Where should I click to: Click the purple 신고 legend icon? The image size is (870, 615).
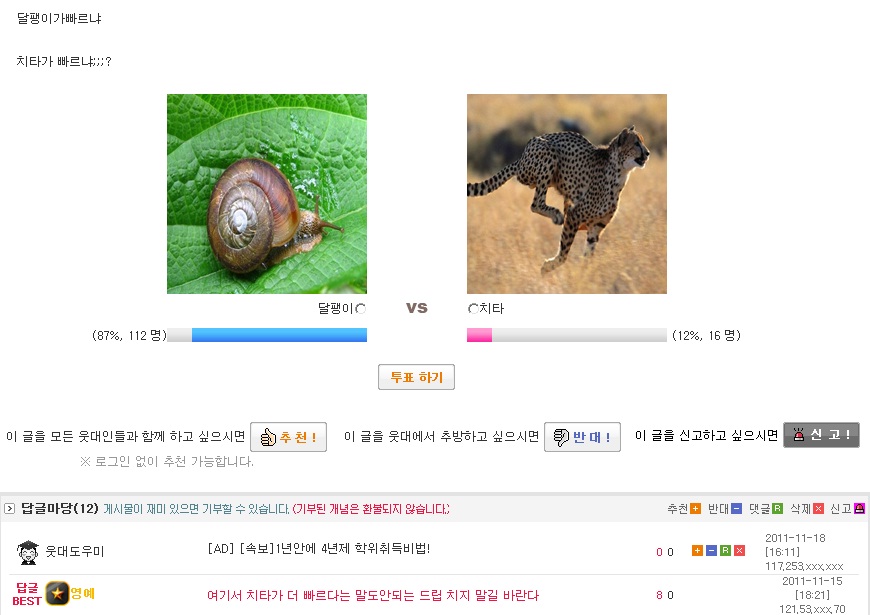pyautogui.click(x=859, y=509)
